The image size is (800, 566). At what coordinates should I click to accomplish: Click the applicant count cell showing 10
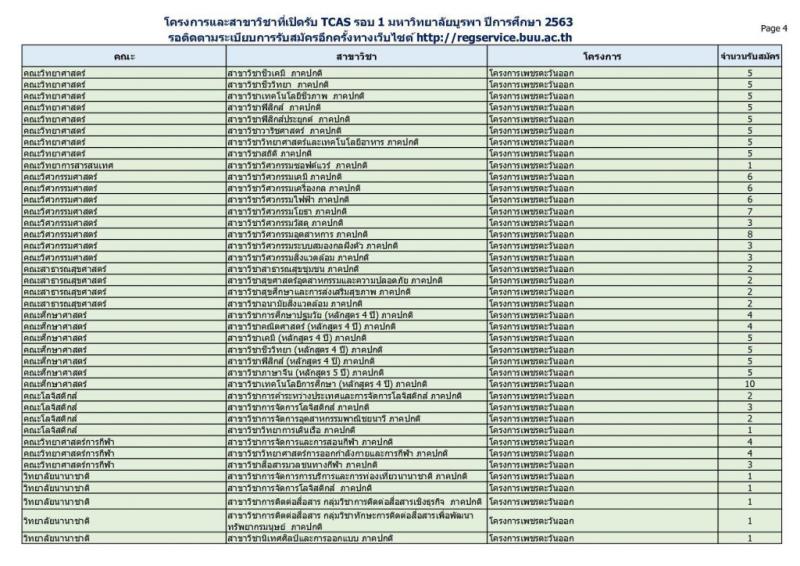point(749,383)
